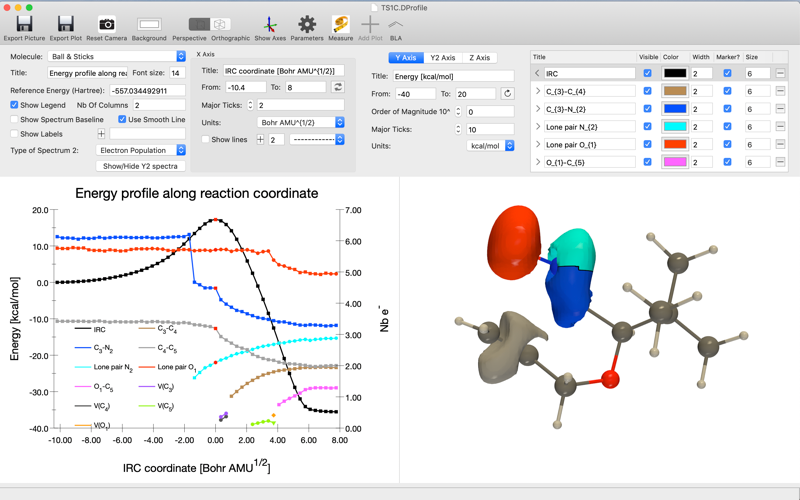
Task: Remove O_{1}-C_{5} series minus button
Action: point(780,162)
